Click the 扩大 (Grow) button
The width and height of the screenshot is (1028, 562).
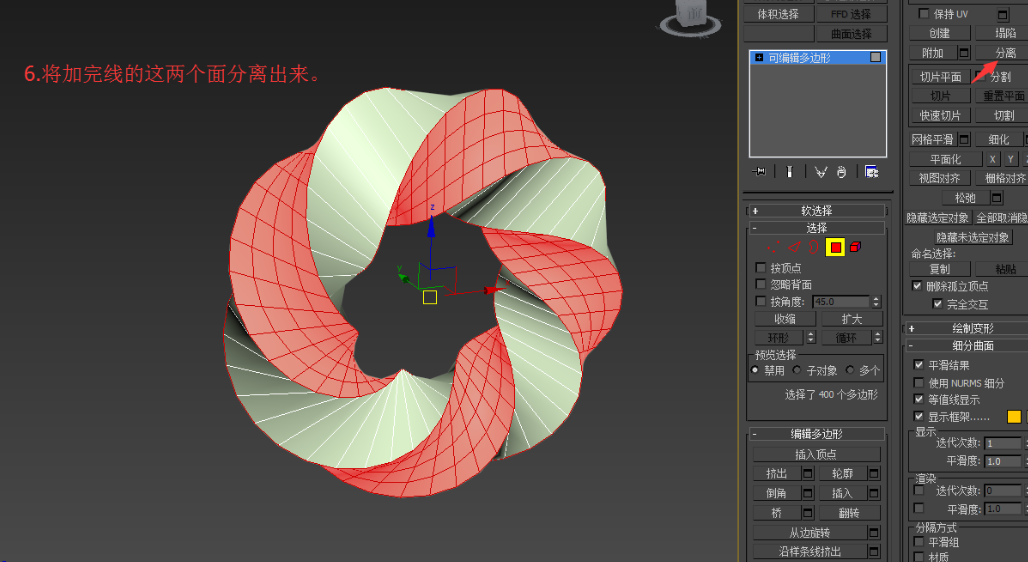click(851, 319)
